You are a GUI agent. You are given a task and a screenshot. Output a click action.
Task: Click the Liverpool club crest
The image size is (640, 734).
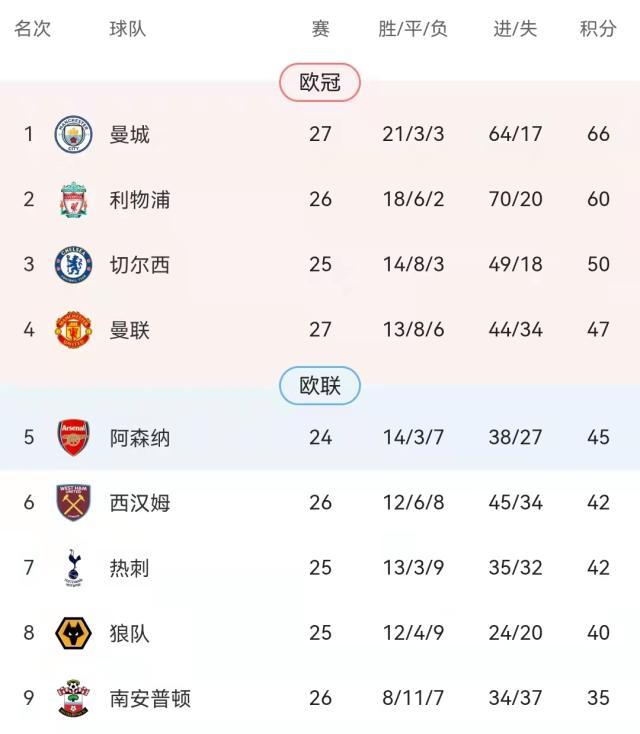click(x=73, y=200)
